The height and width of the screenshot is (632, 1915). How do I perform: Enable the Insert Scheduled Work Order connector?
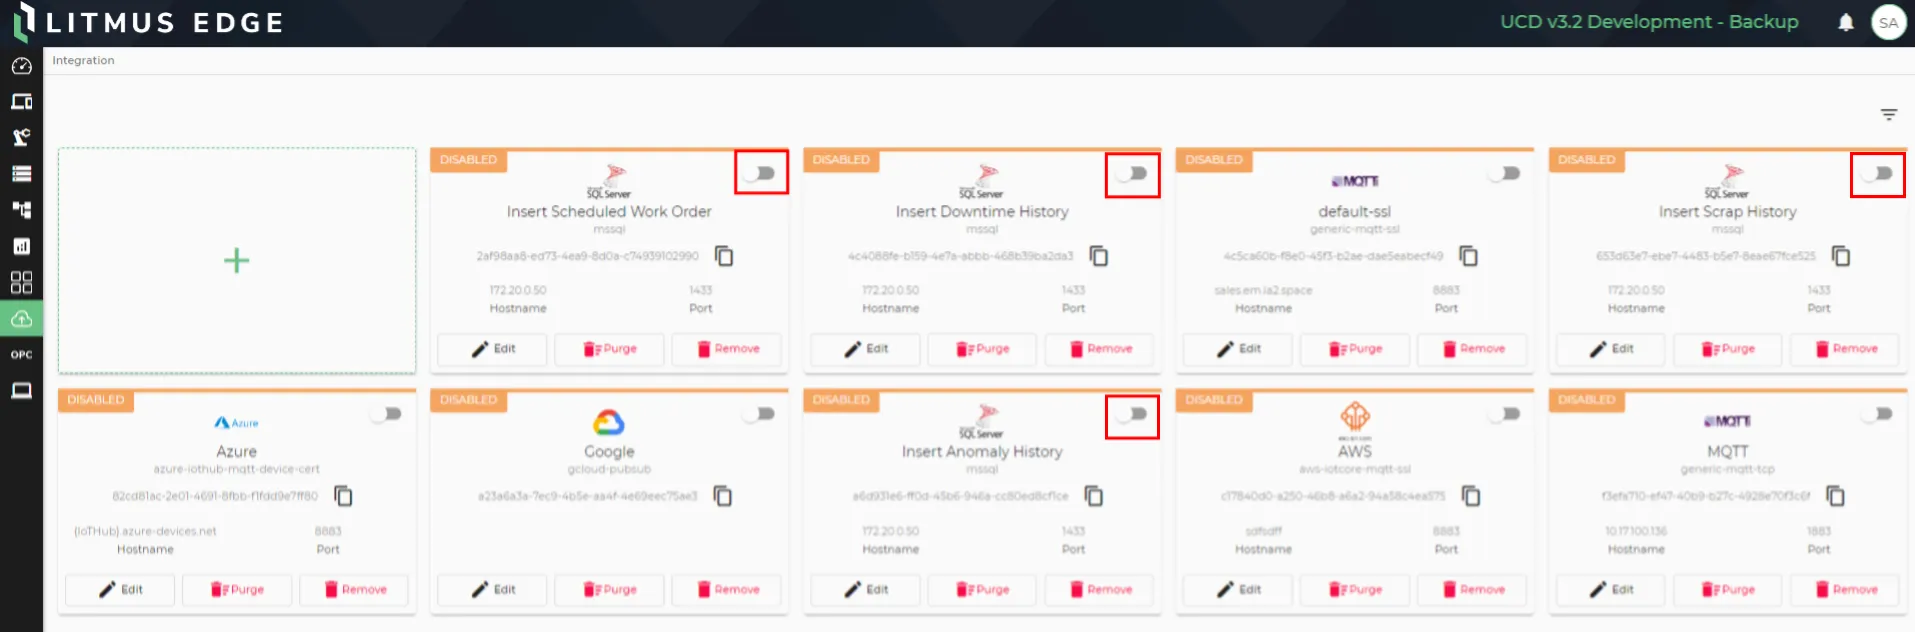(x=761, y=173)
